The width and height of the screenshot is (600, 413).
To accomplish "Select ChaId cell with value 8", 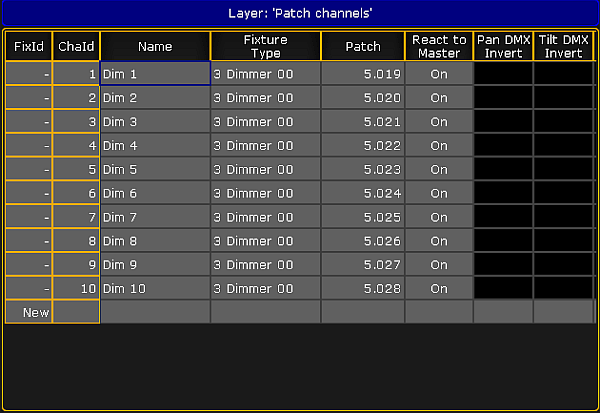I will coord(76,241).
